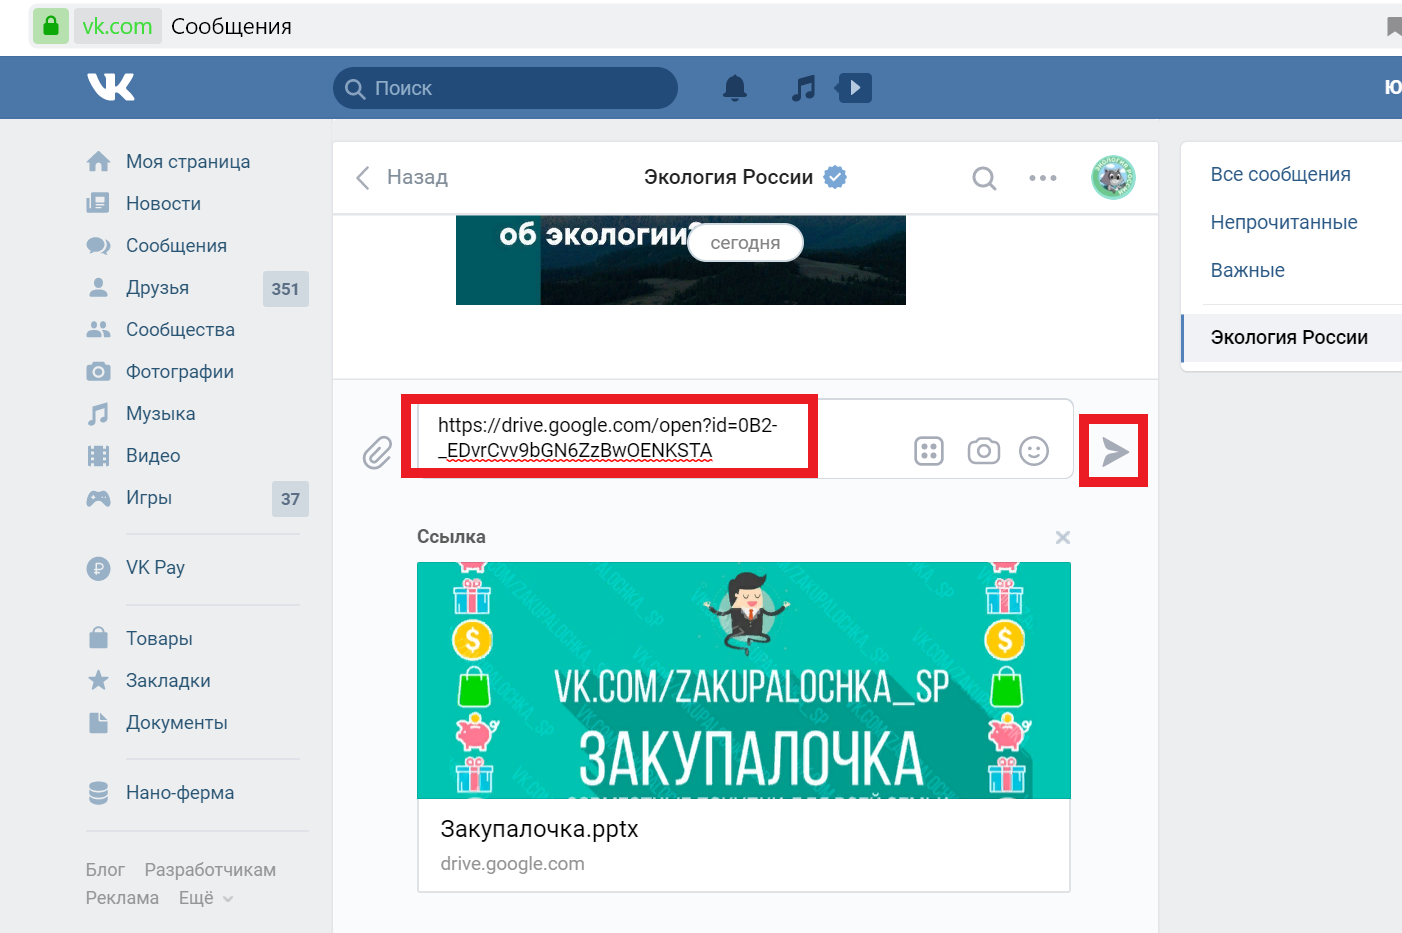Open Разработчикам footer link
This screenshot has height=933, width=1402.
[x=210, y=870]
